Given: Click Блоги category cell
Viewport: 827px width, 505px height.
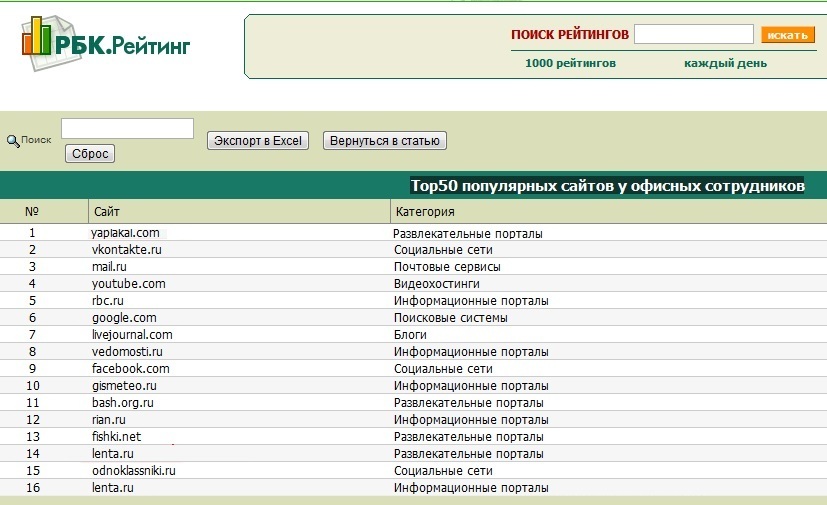Looking at the screenshot, I should pyautogui.click(x=410, y=335).
